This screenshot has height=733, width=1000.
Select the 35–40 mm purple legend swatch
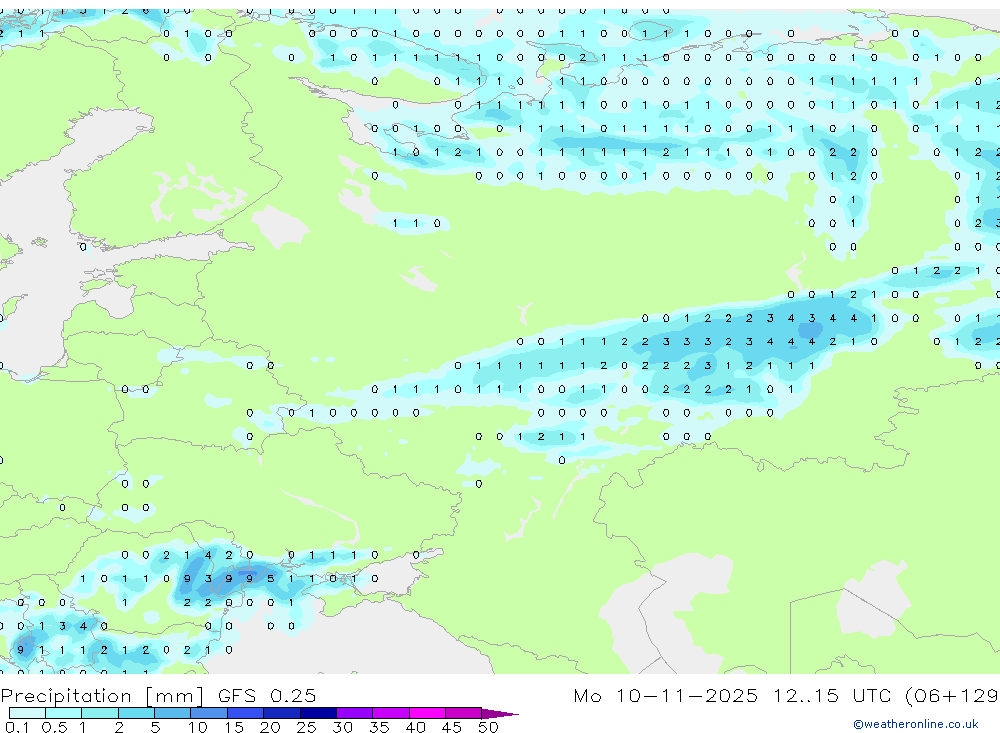(x=391, y=713)
